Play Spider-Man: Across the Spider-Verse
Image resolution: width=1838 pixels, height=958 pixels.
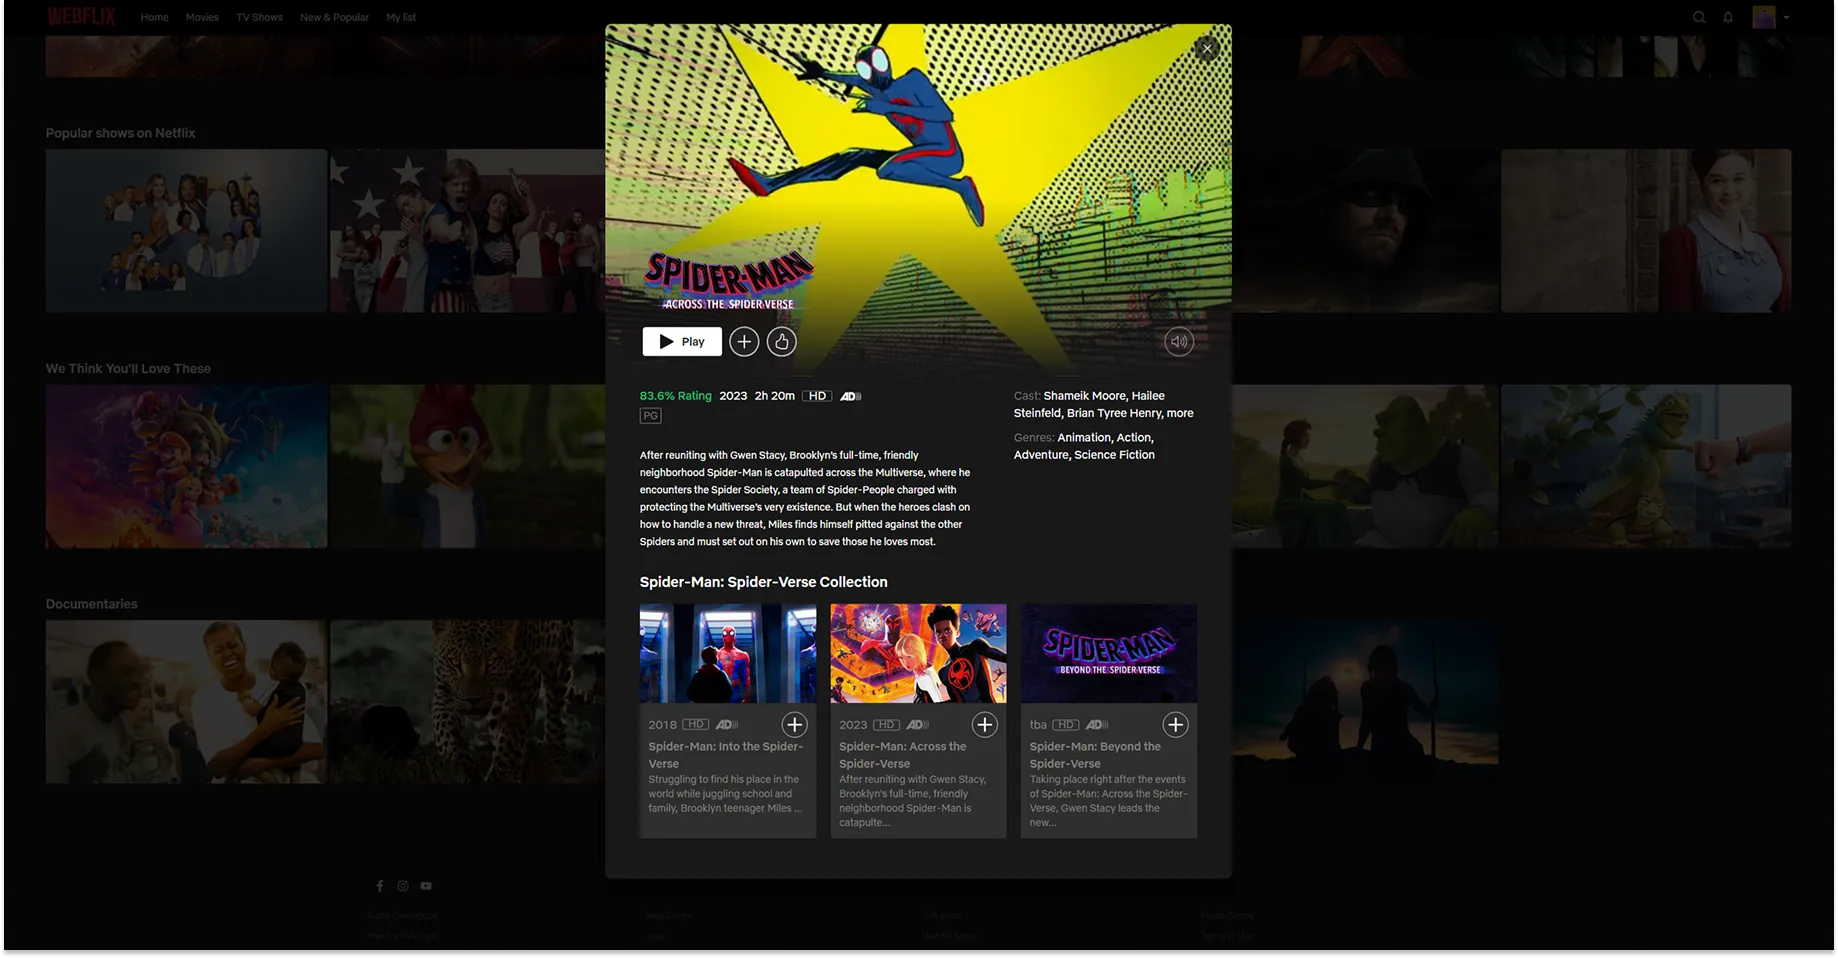(681, 341)
